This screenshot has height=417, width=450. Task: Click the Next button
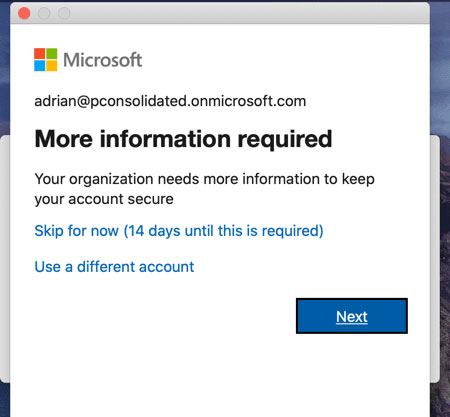[x=352, y=316]
